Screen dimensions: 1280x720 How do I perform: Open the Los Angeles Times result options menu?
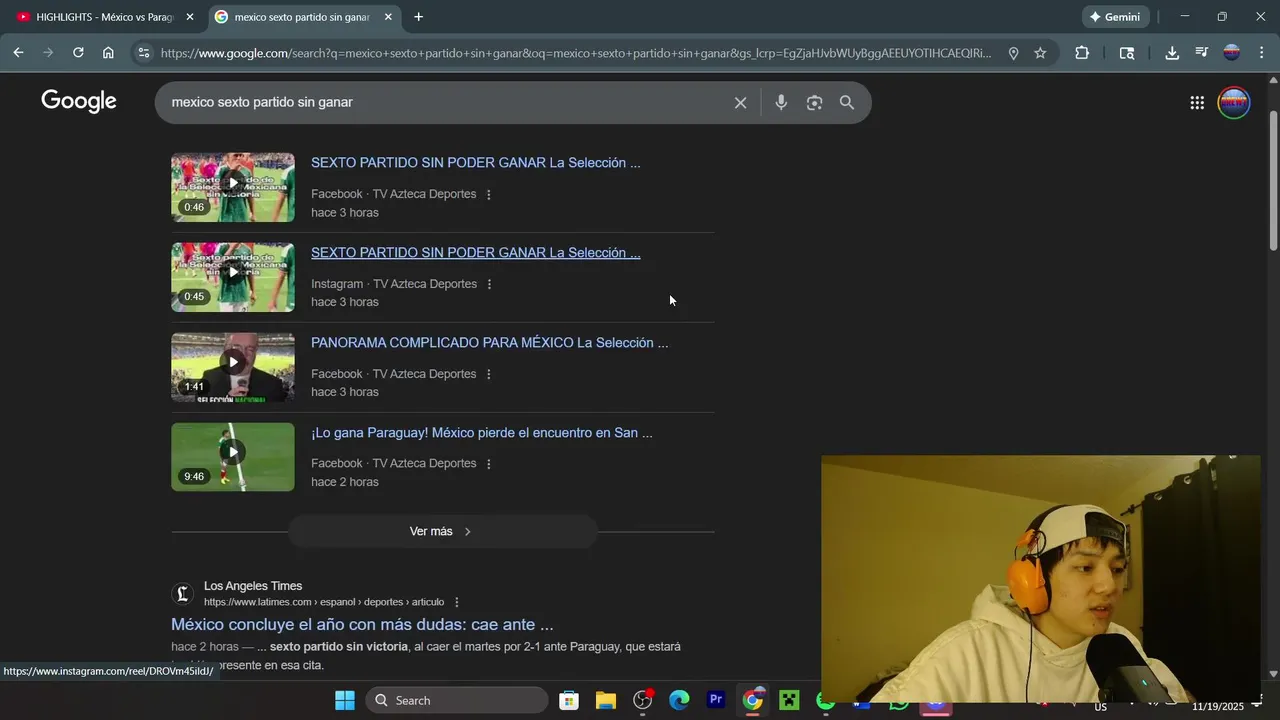point(457,602)
